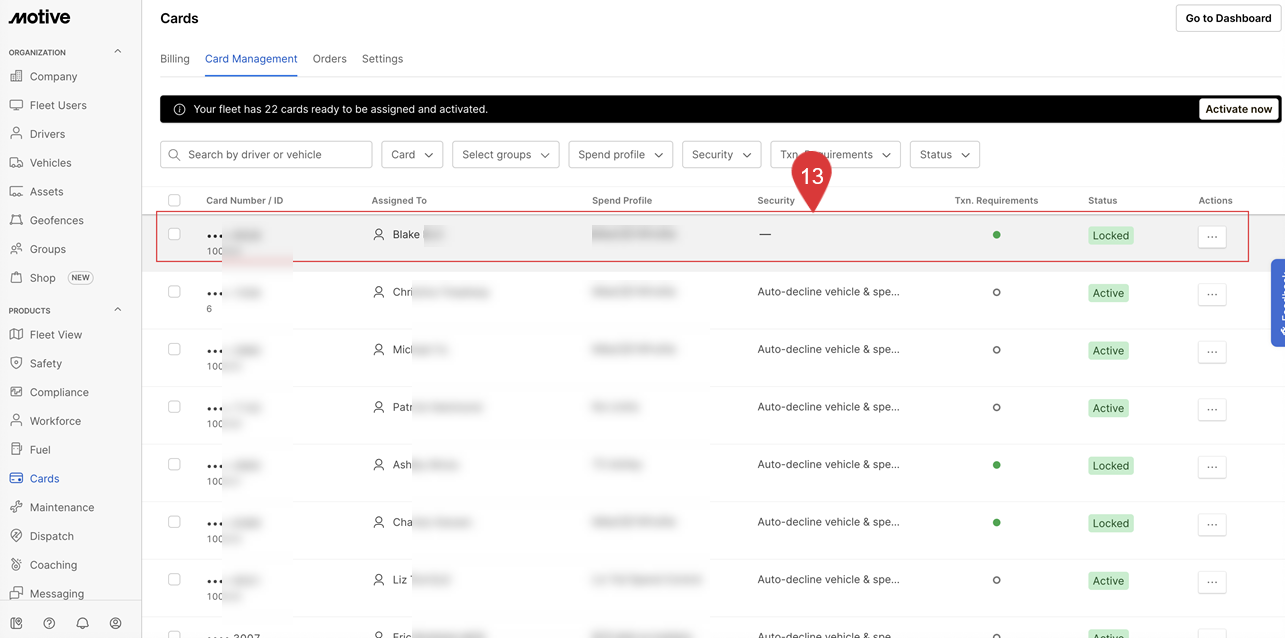This screenshot has width=1285, height=638.
Task: Tick the select-all checkbox in the table header
Action: [174, 200]
